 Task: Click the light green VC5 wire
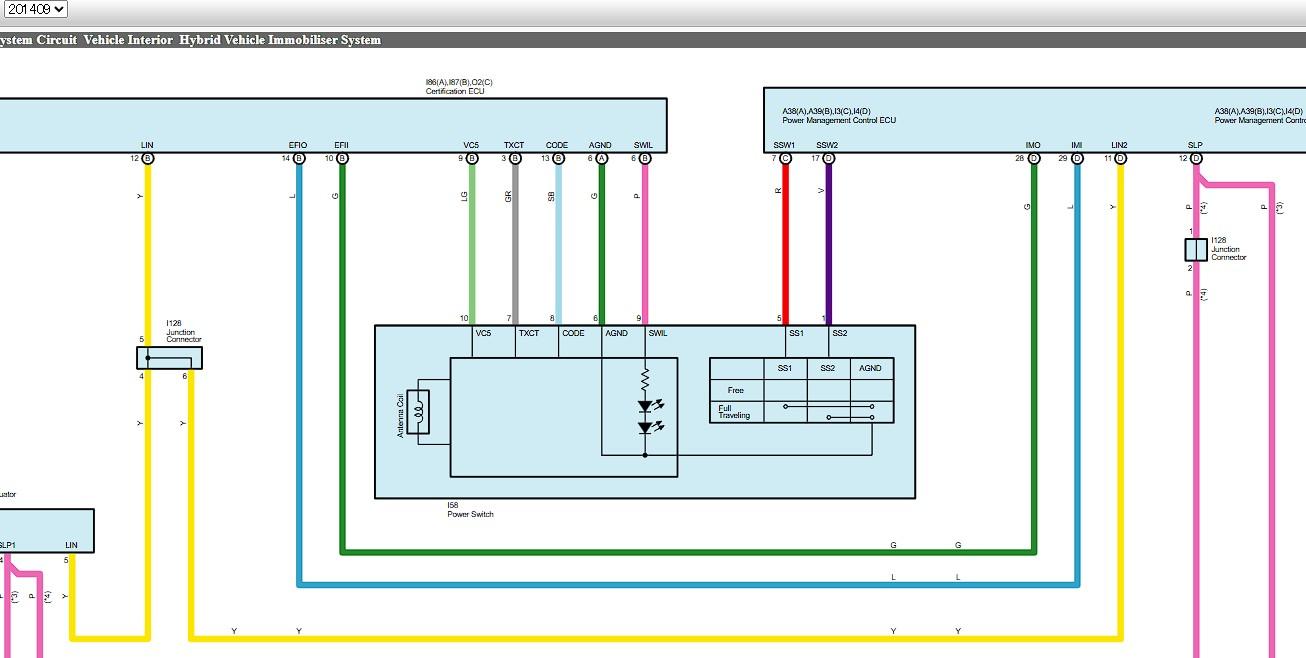[x=472, y=240]
